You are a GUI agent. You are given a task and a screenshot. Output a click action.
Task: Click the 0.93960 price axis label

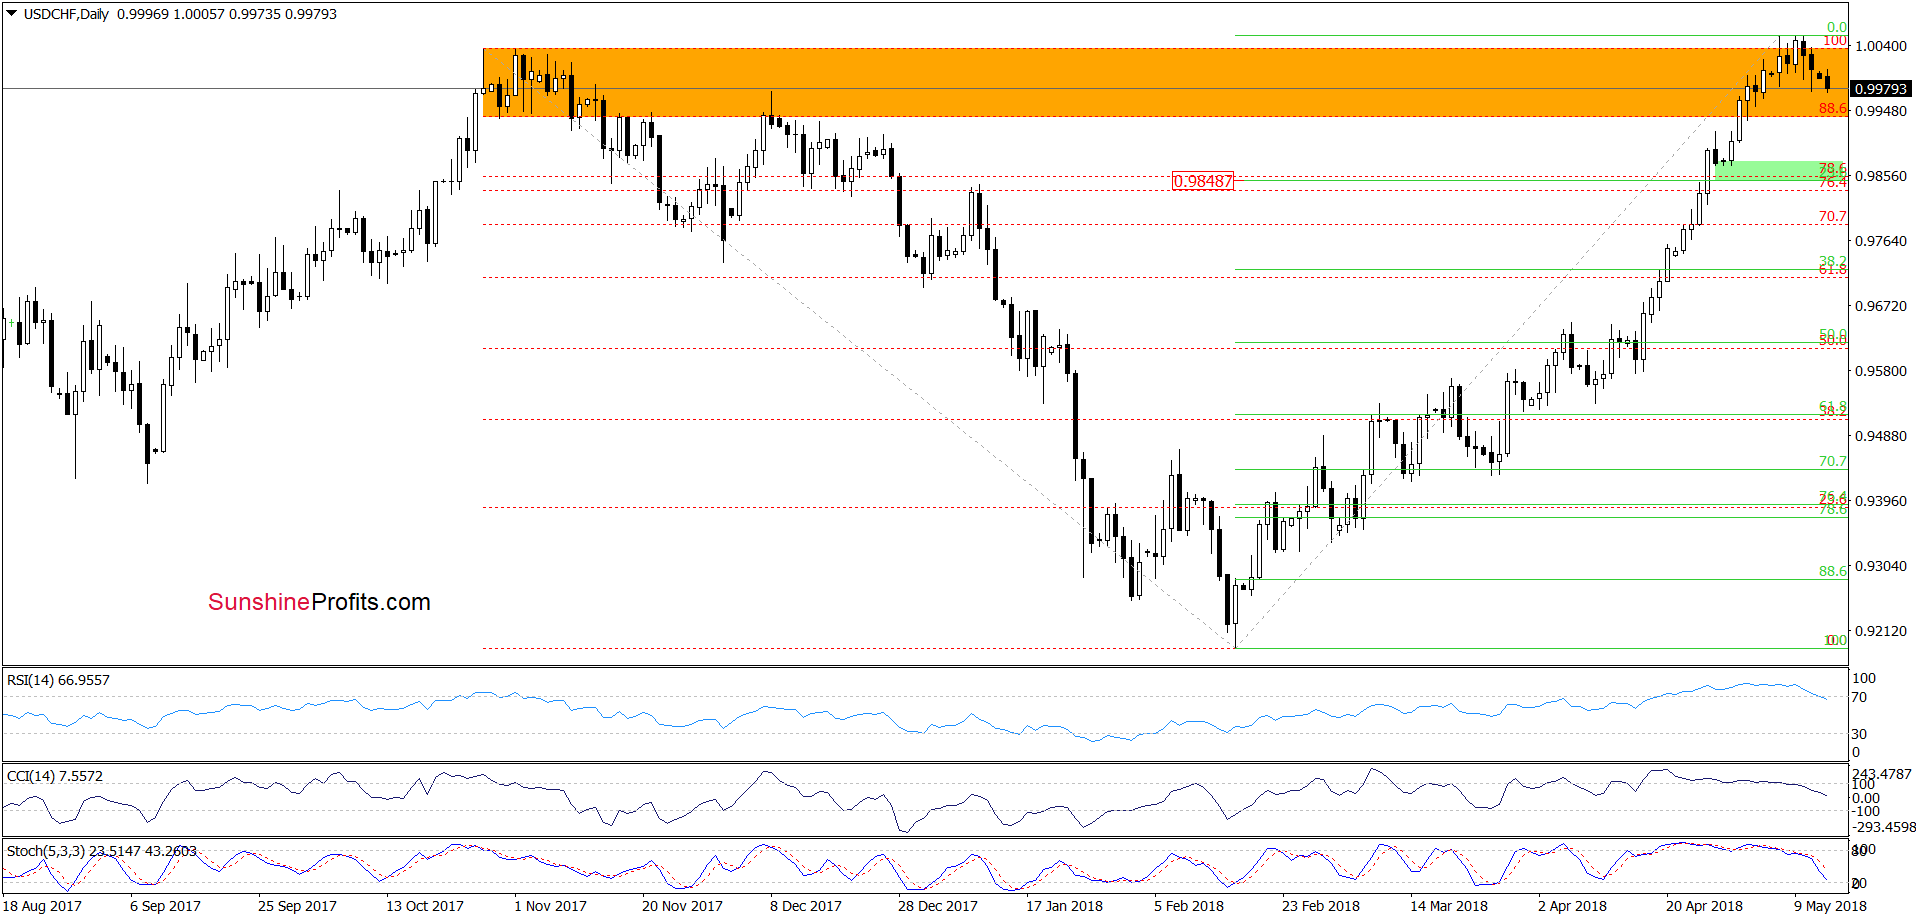click(1881, 501)
